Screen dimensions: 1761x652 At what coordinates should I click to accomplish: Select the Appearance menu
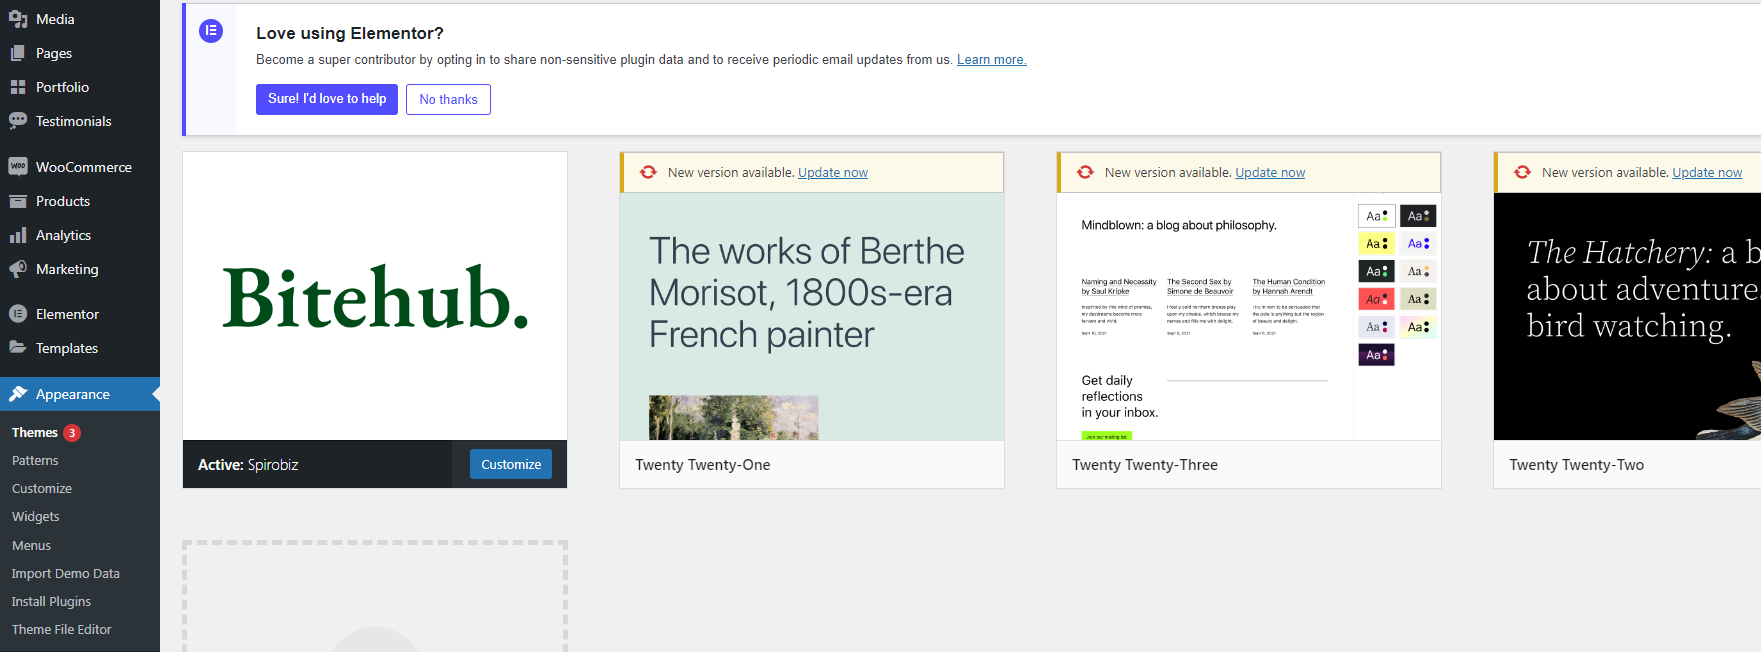80,394
